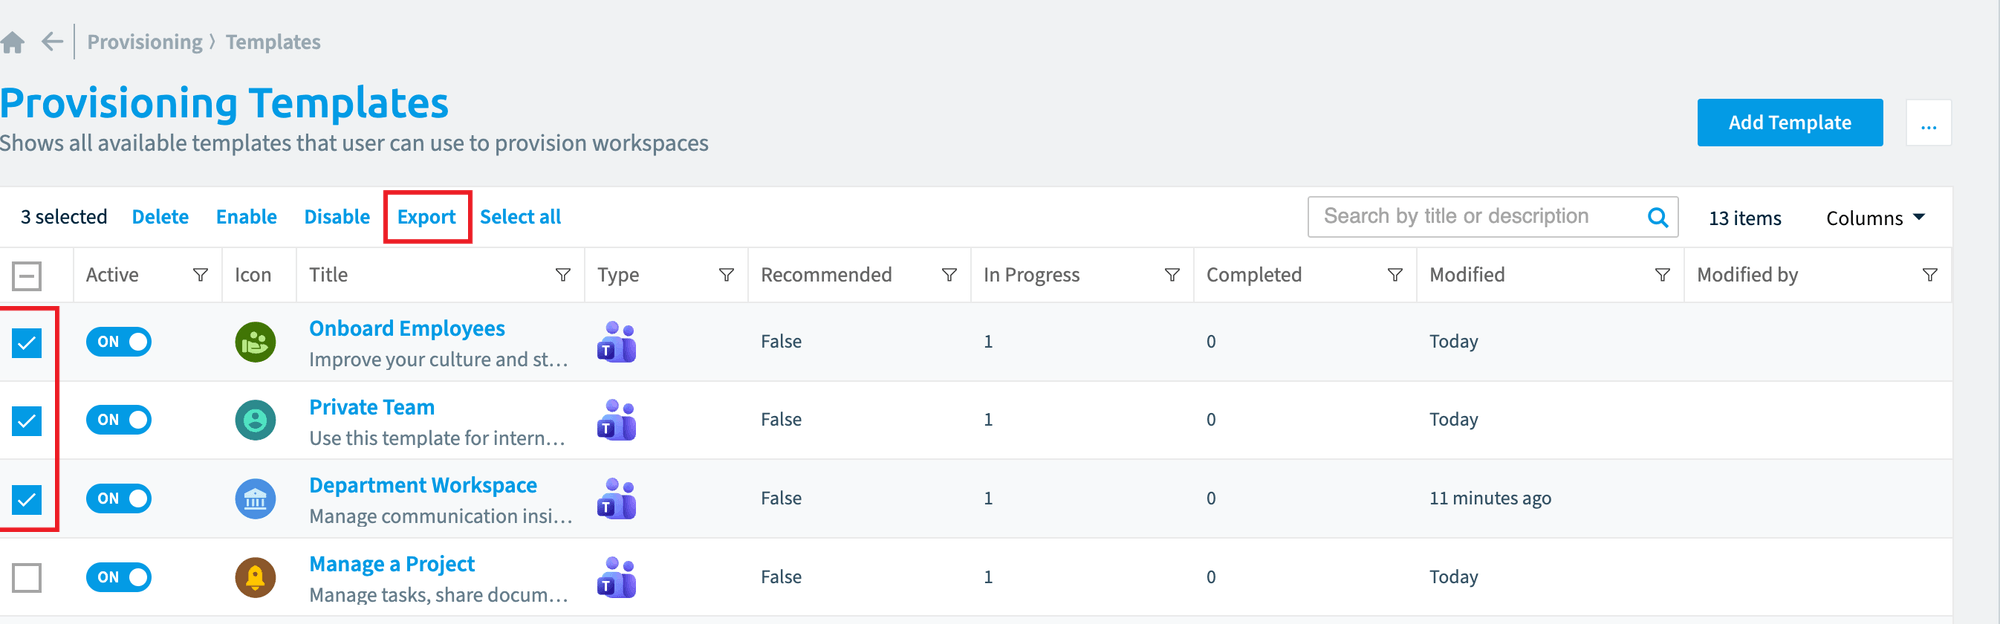Open the Completed column filter
The width and height of the screenshot is (2000, 624).
[x=1395, y=275]
